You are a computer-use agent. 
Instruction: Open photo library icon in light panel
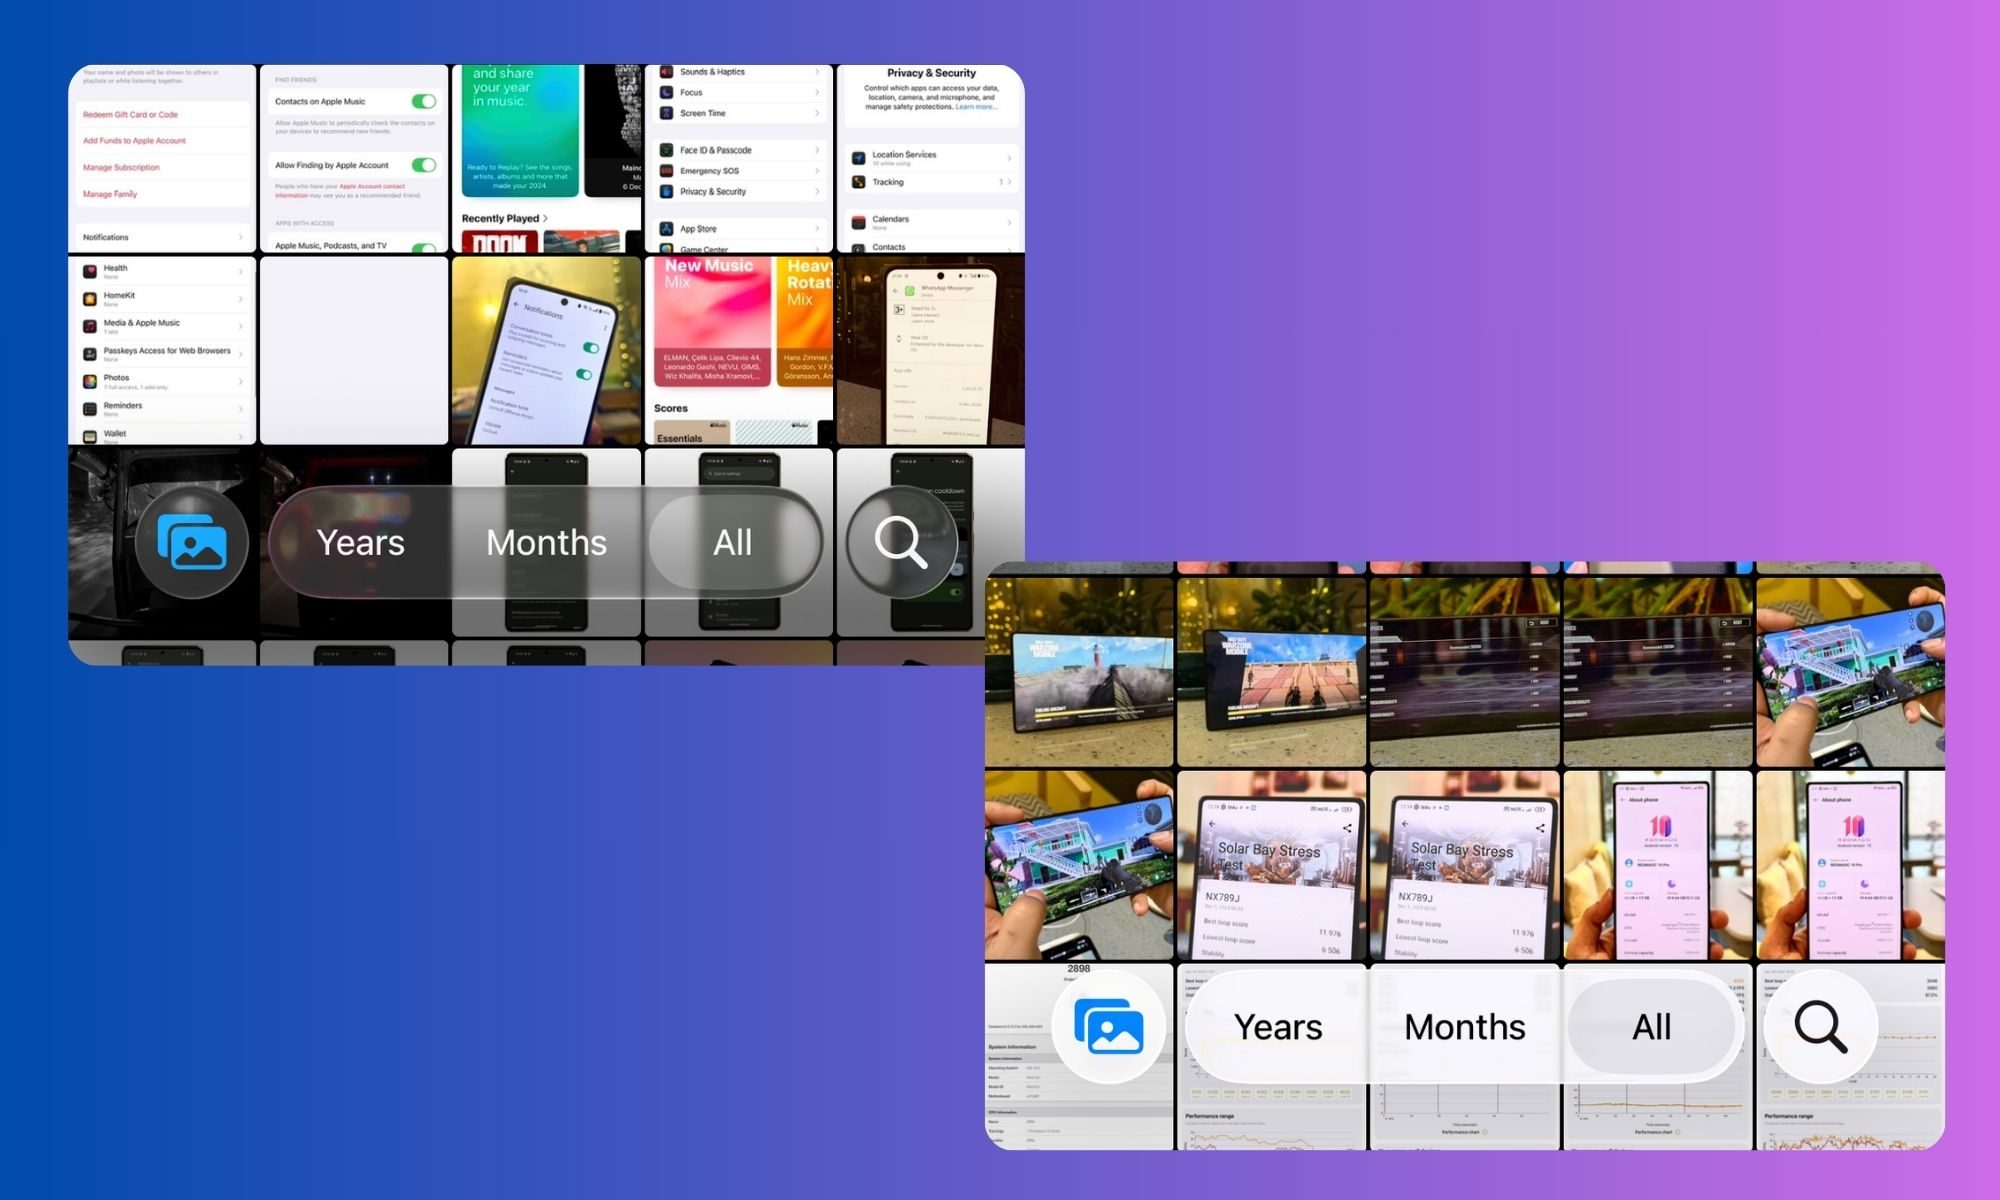tap(1109, 1027)
